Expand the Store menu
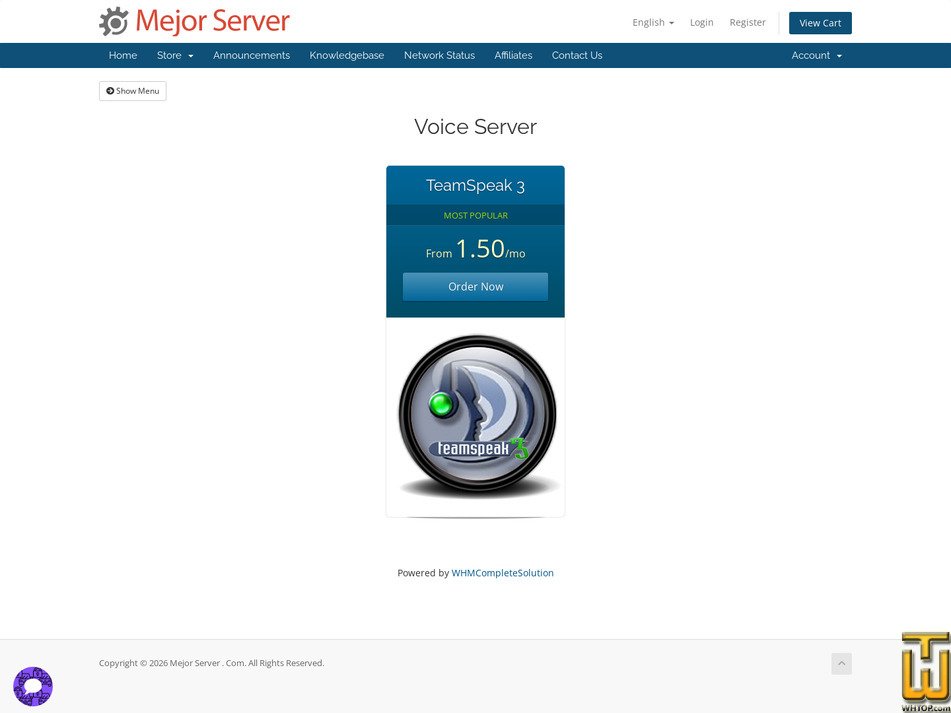The width and height of the screenshot is (951, 713). point(175,55)
